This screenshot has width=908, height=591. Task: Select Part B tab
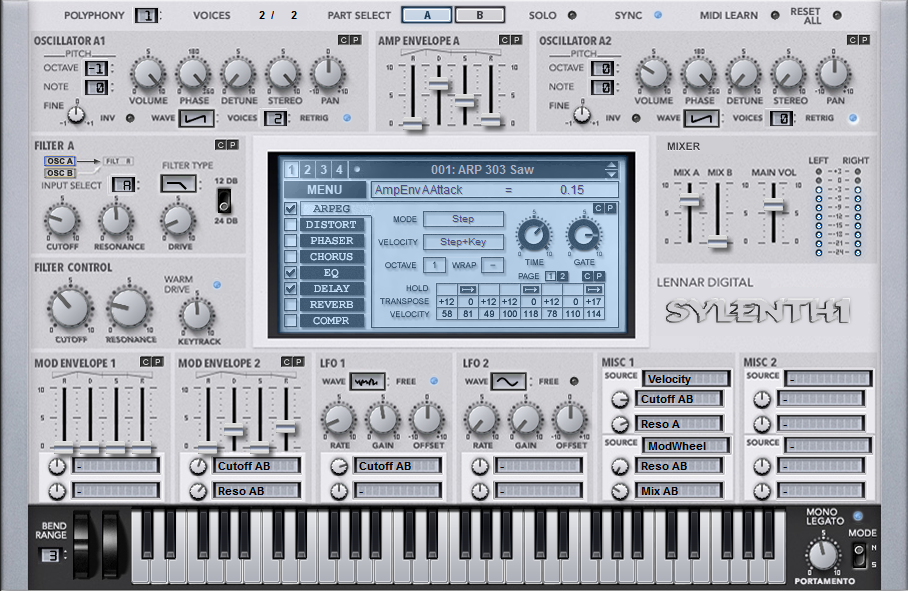[479, 15]
